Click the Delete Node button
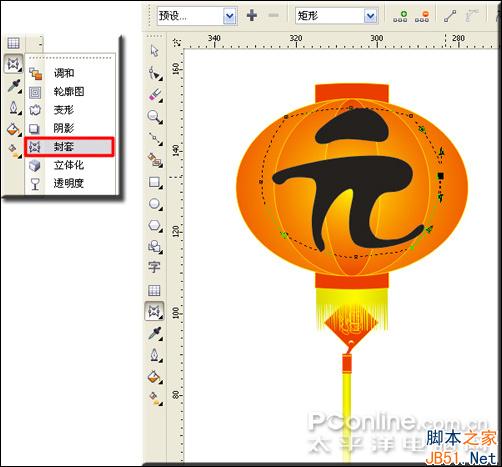 (x=422, y=16)
